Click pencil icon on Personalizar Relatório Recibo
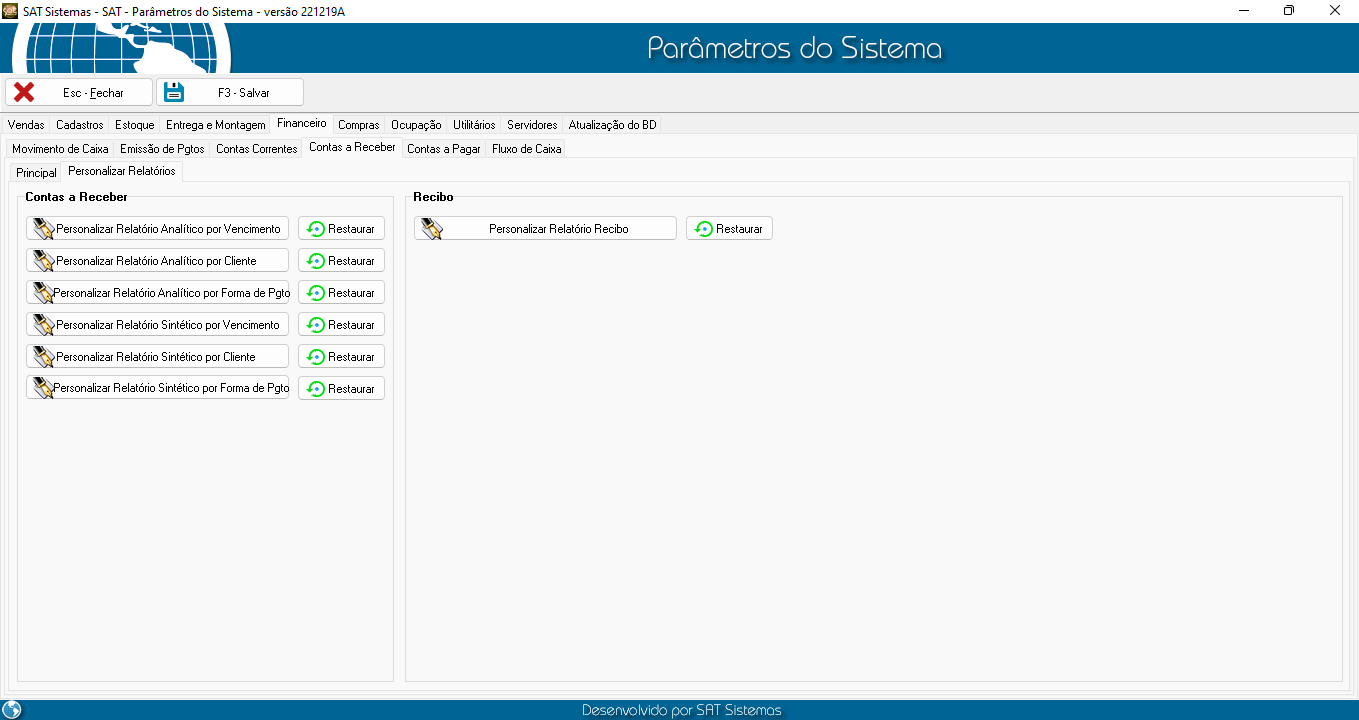The image size is (1359, 720). tap(431, 229)
